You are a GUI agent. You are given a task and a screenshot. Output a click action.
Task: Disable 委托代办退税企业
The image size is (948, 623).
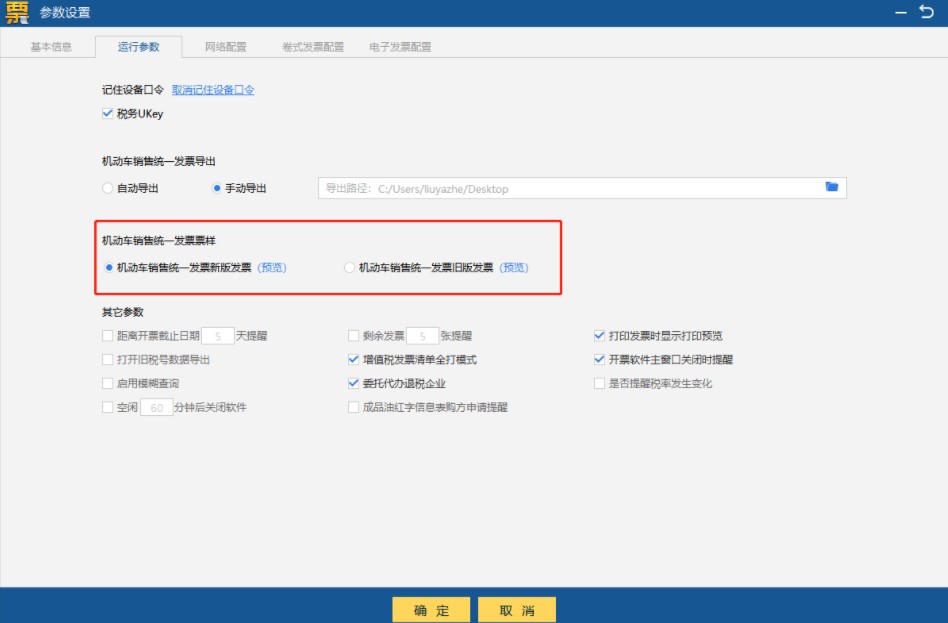pyautogui.click(x=352, y=382)
